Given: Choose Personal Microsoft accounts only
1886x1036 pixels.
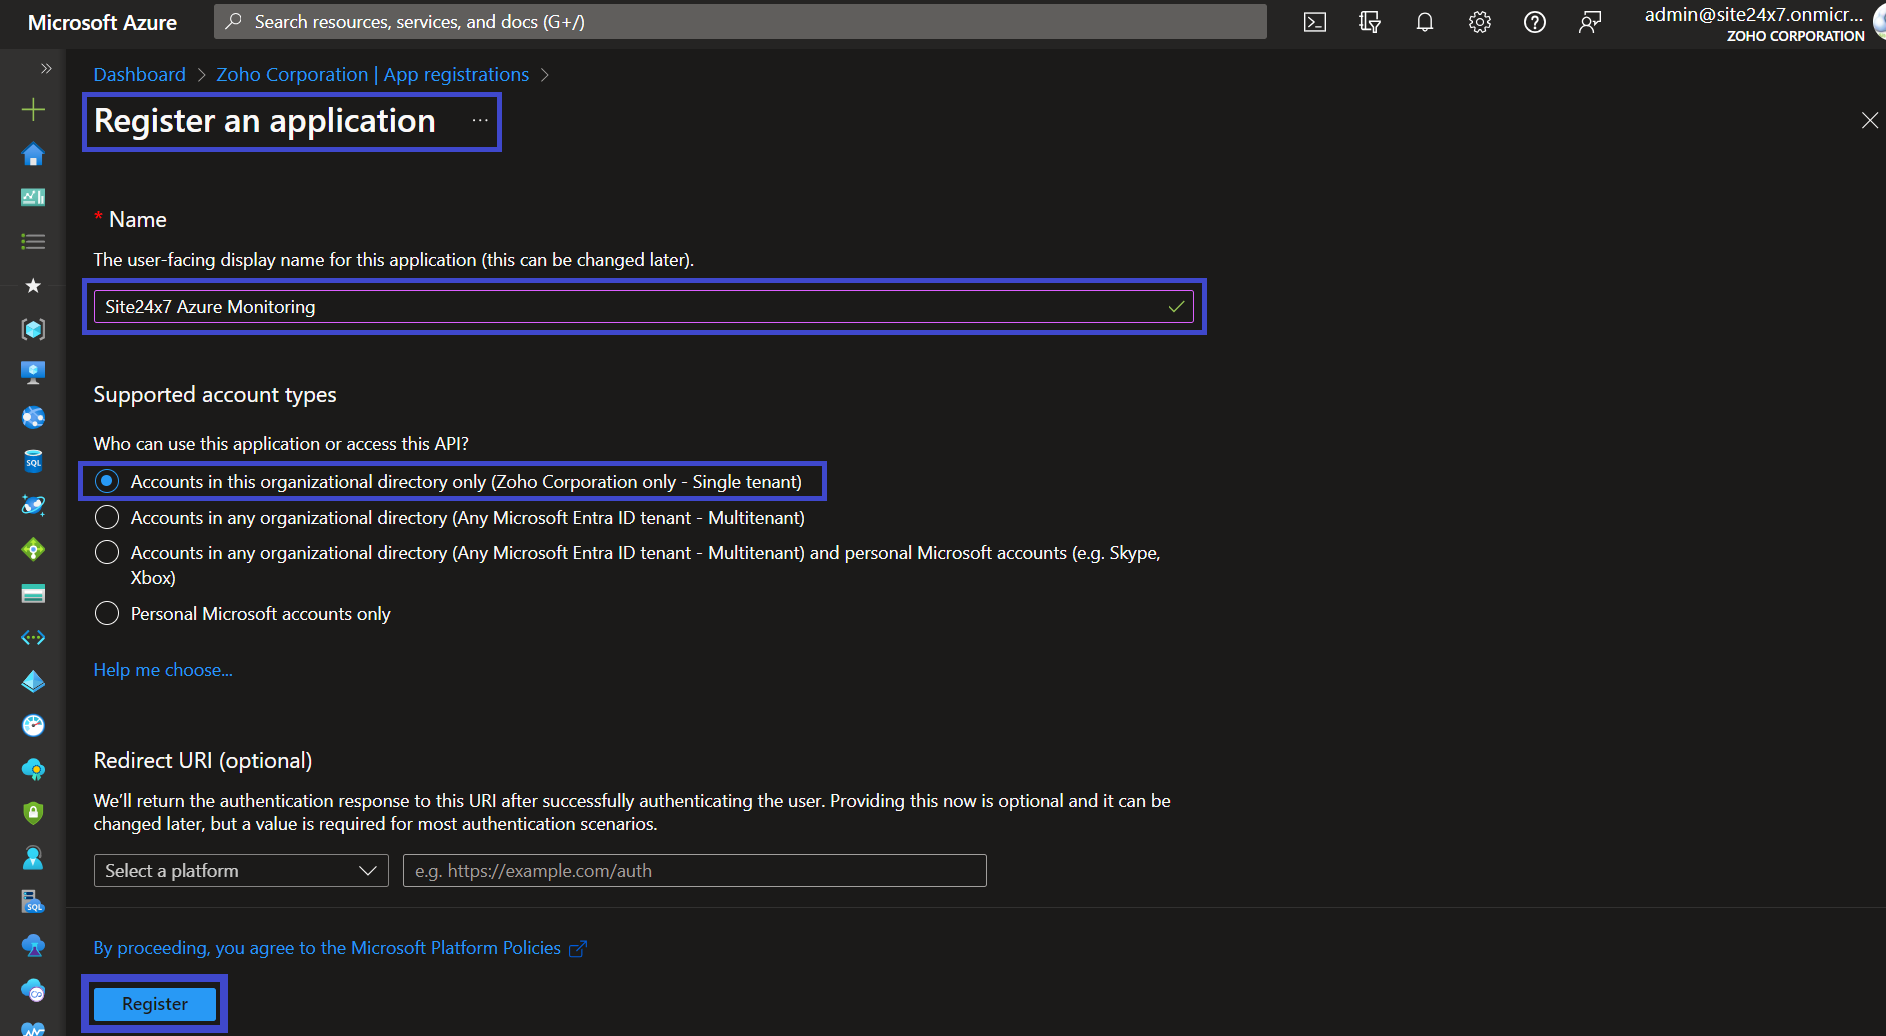Looking at the screenshot, I should point(107,613).
